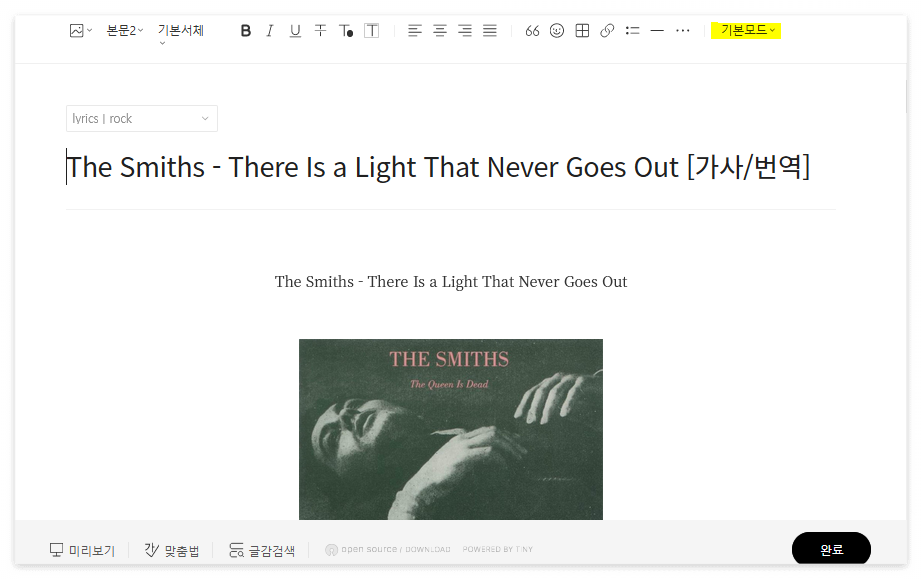
Task: Center align the text
Action: point(440,31)
